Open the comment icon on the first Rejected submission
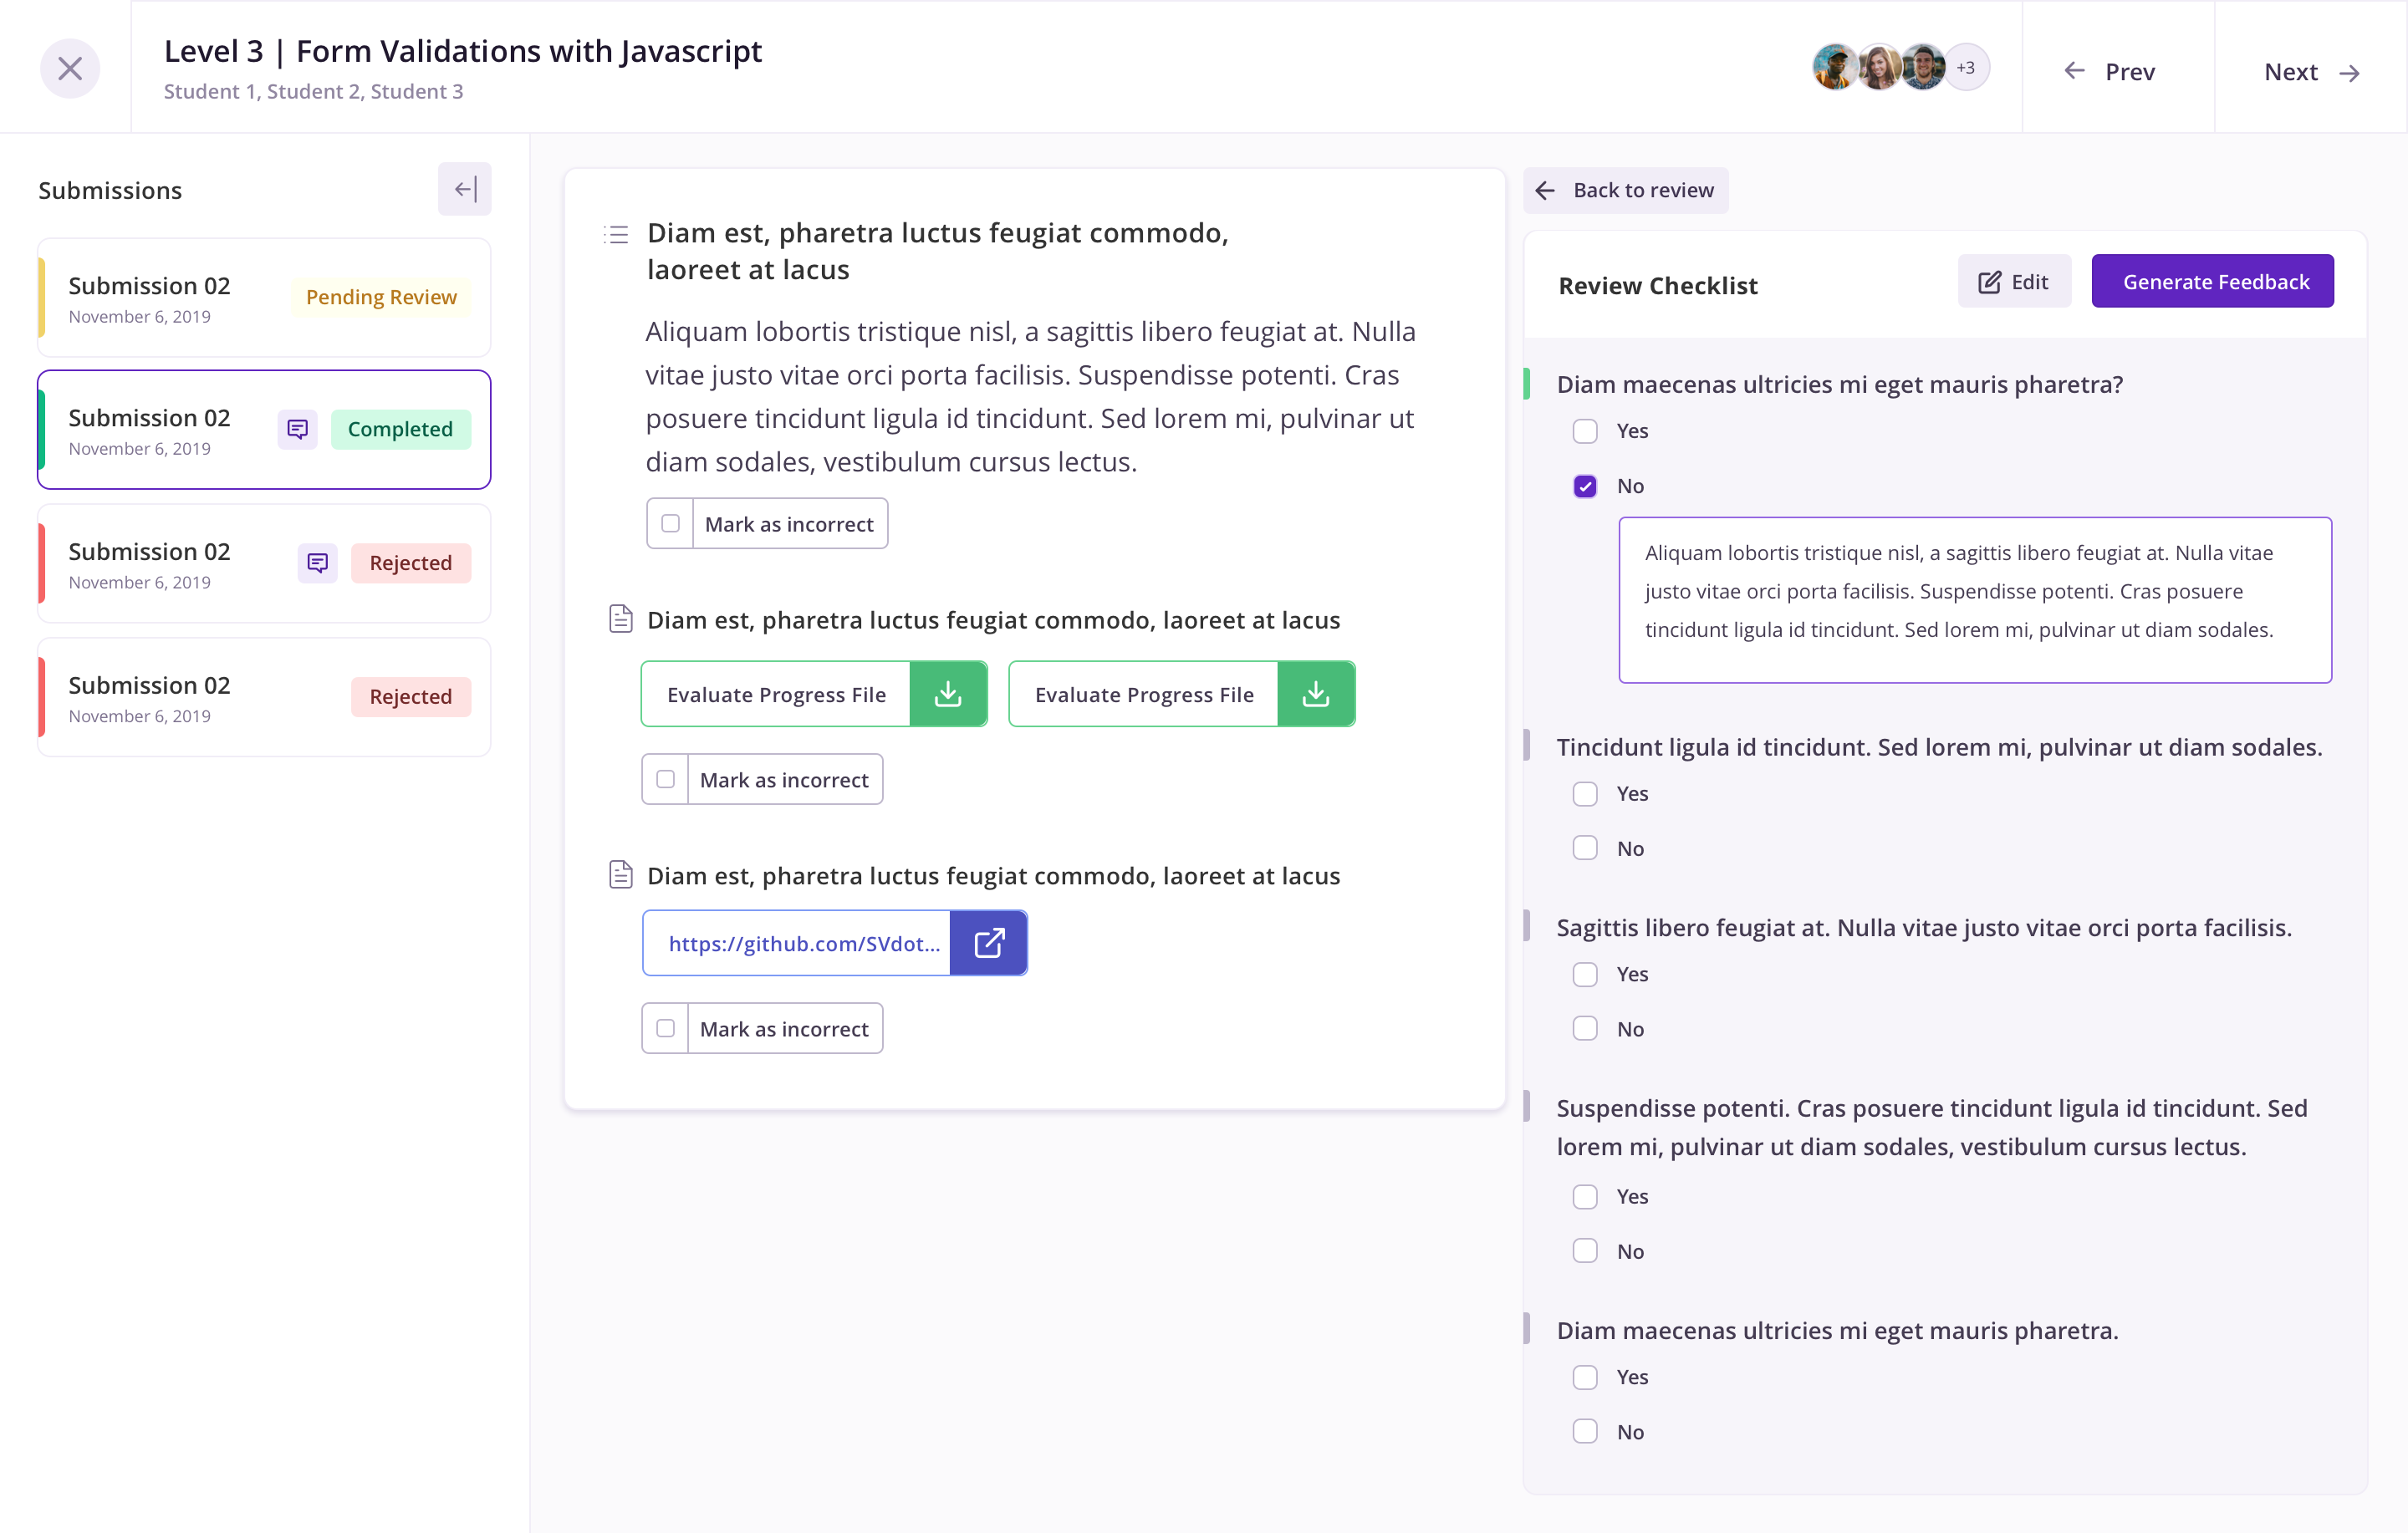The image size is (2408, 1533). pyautogui.click(x=317, y=563)
